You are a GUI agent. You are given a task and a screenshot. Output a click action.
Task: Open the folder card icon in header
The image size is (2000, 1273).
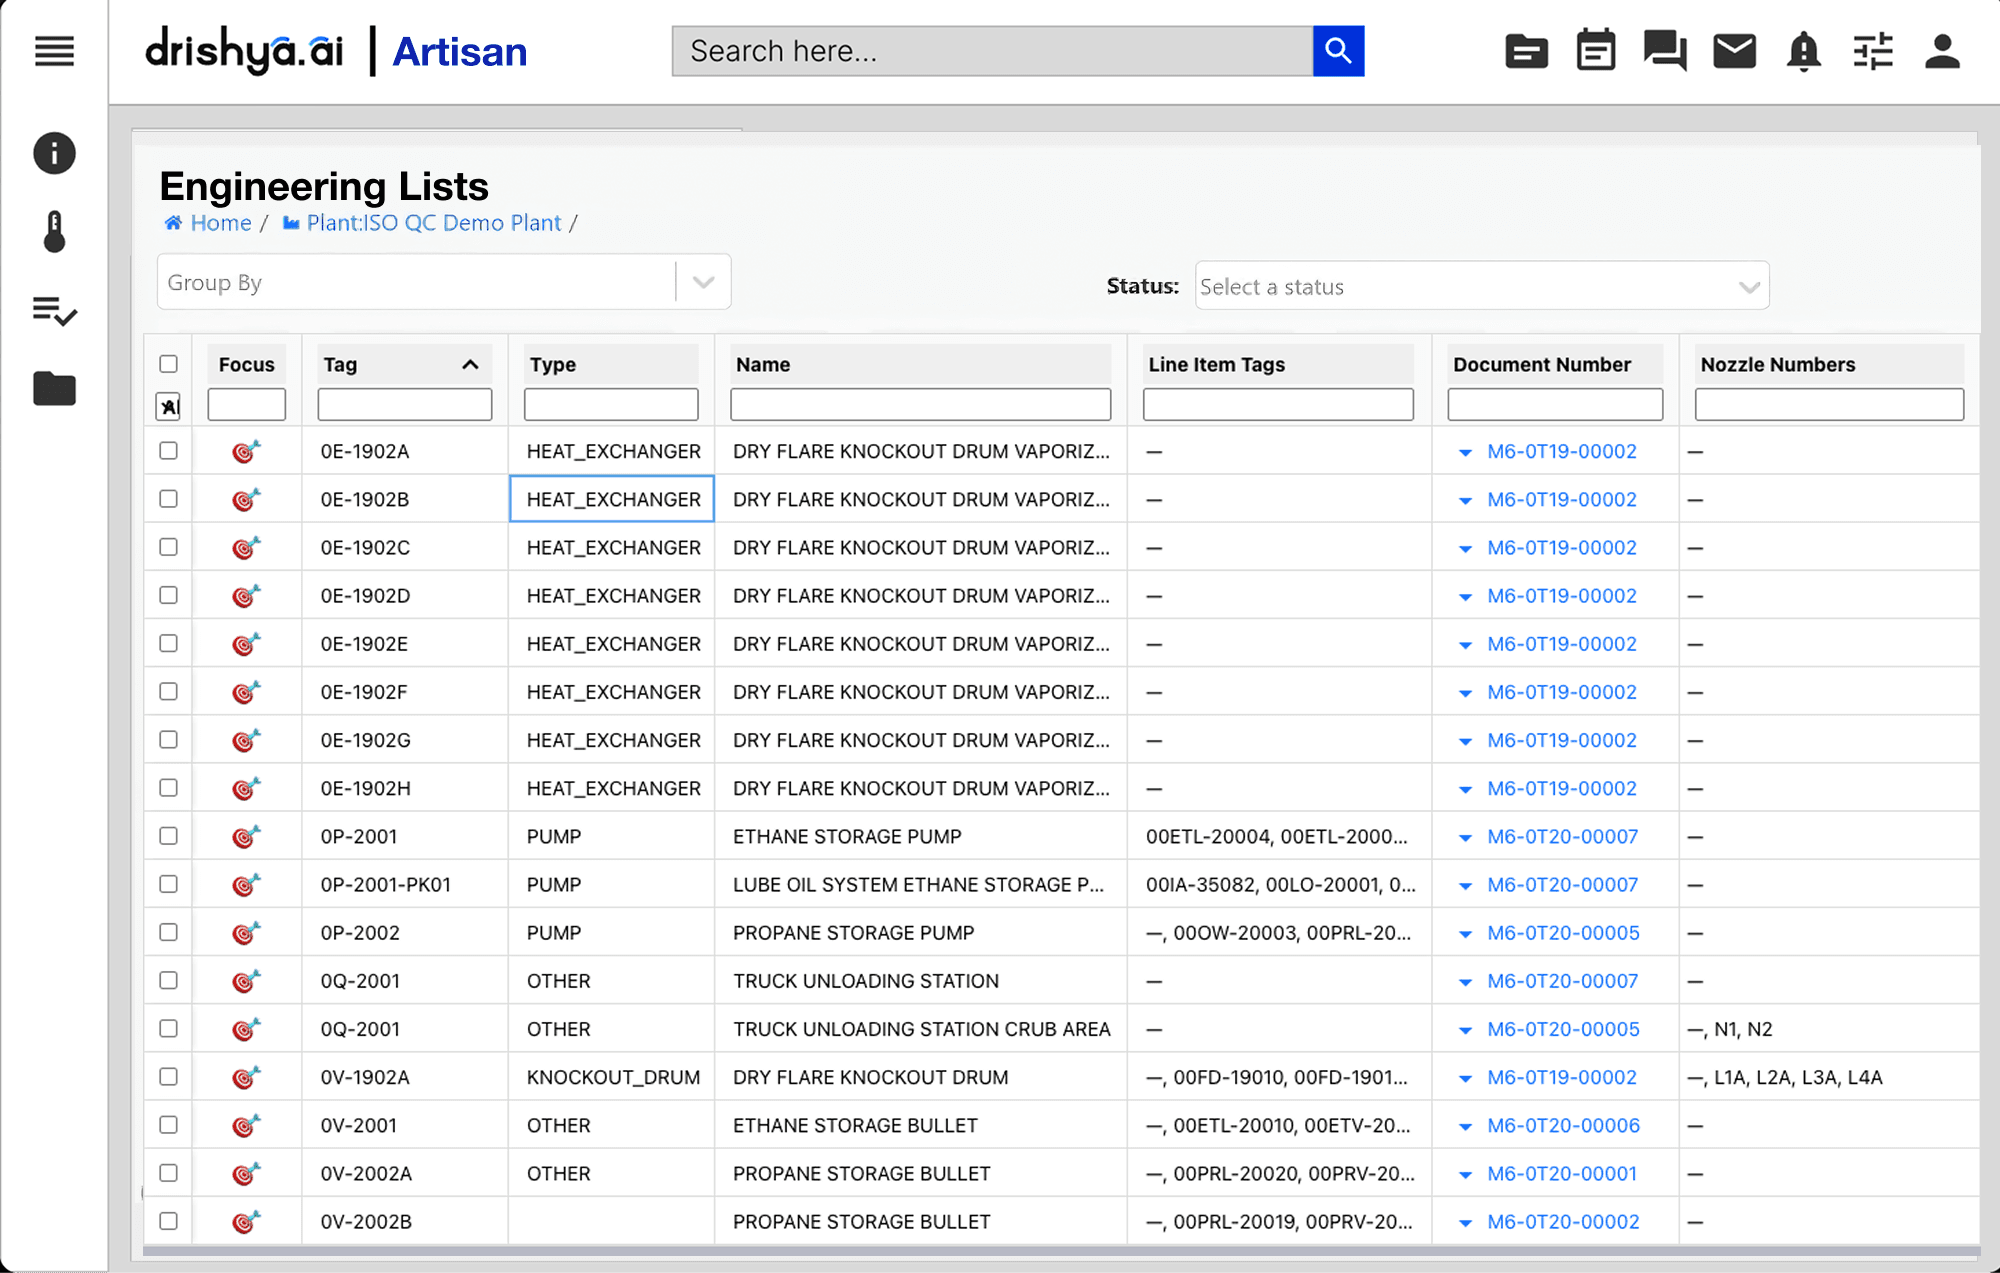[x=1526, y=51]
